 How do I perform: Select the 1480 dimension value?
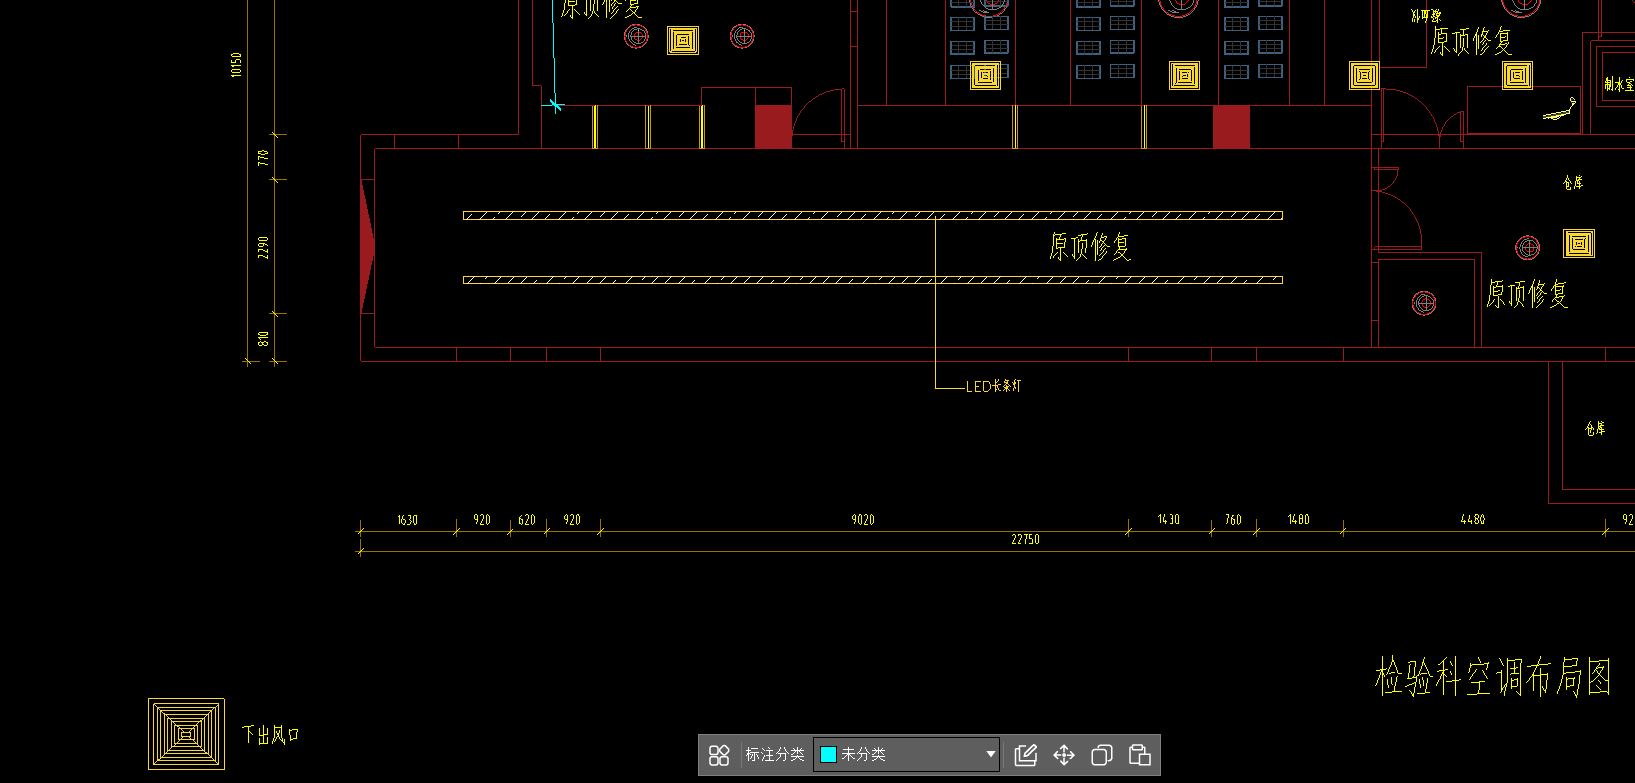tap(1298, 520)
